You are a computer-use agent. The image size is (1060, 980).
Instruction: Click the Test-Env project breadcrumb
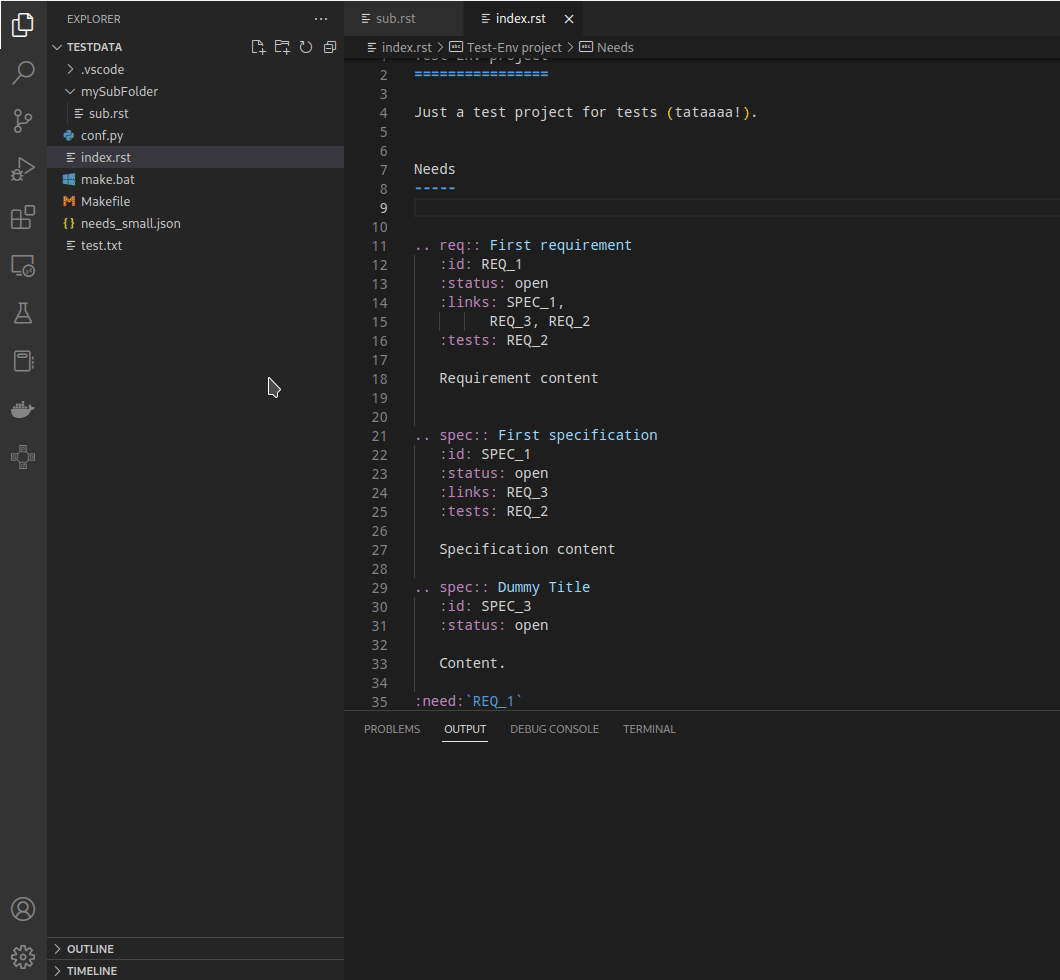[x=506, y=47]
